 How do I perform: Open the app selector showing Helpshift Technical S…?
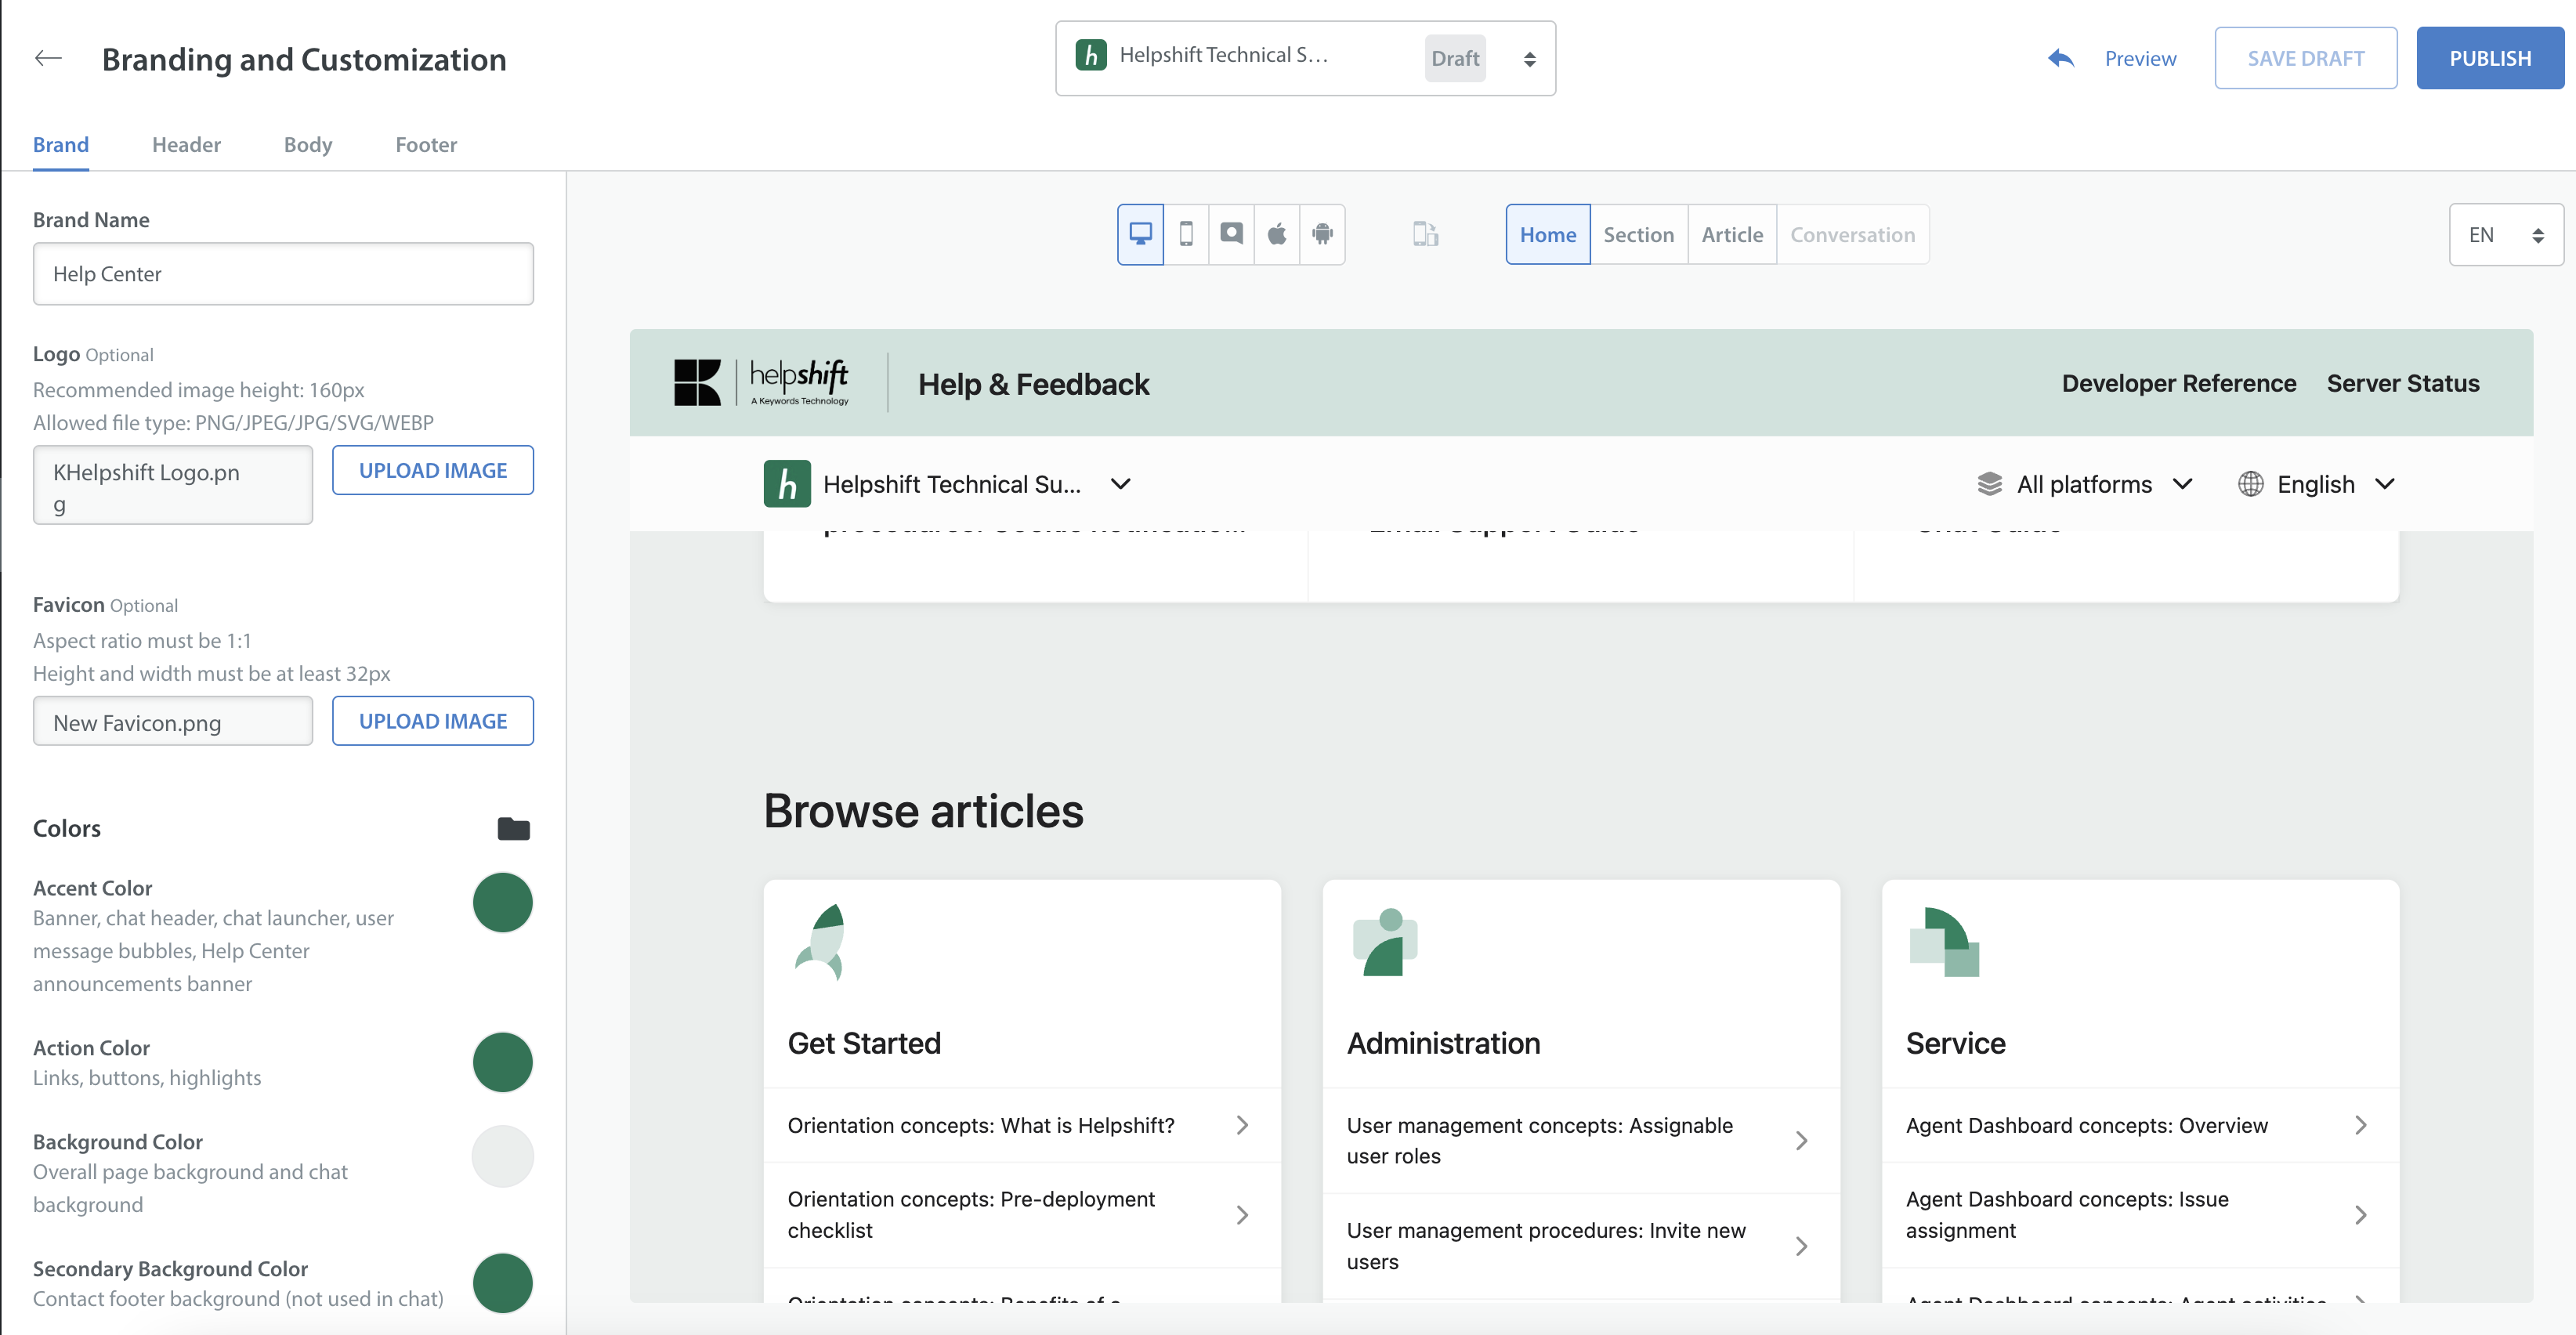pos(1305,58)
